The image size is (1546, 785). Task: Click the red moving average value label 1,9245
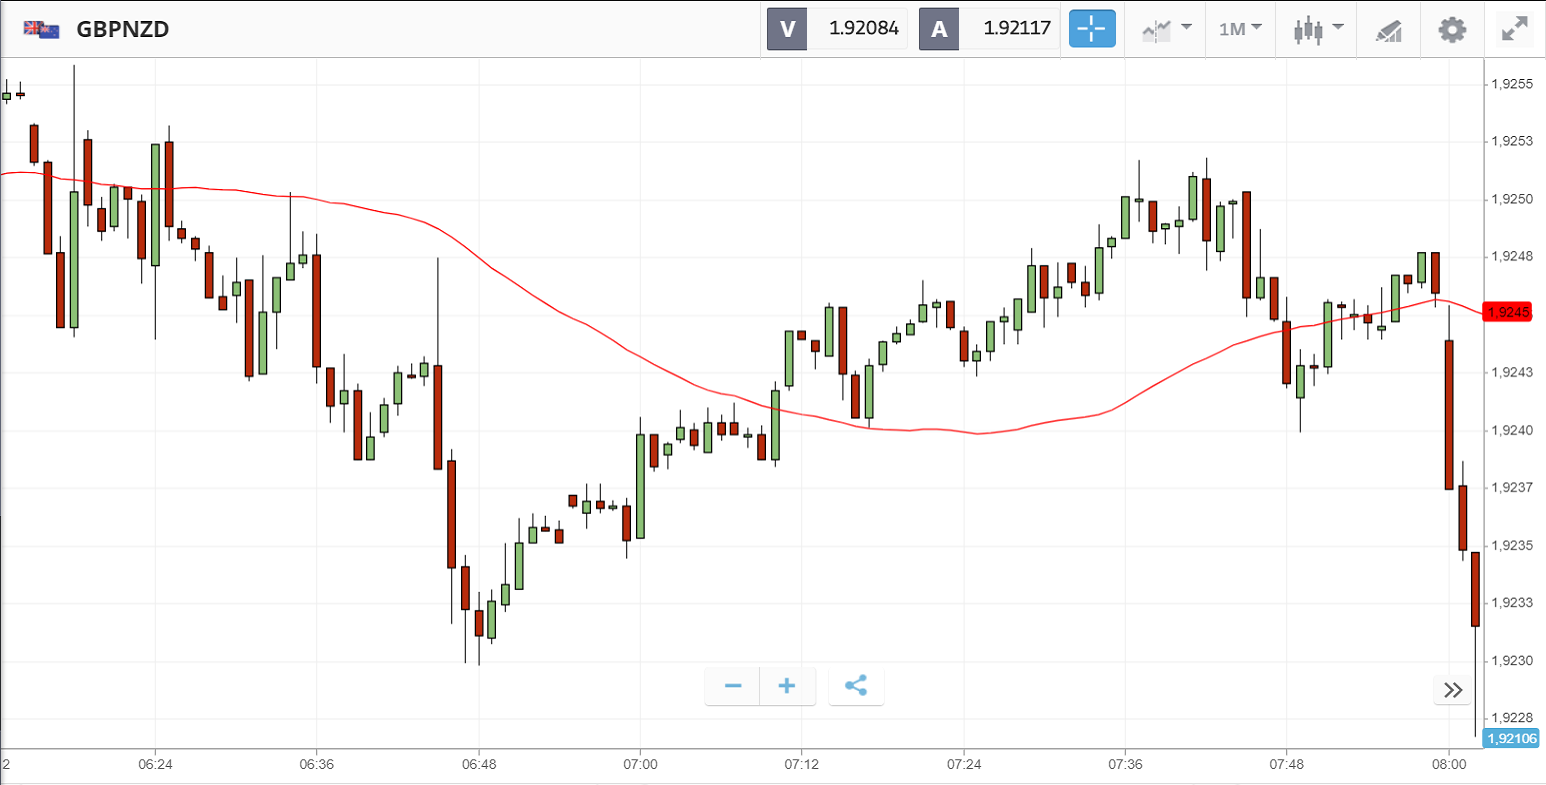pos(1508,313)
